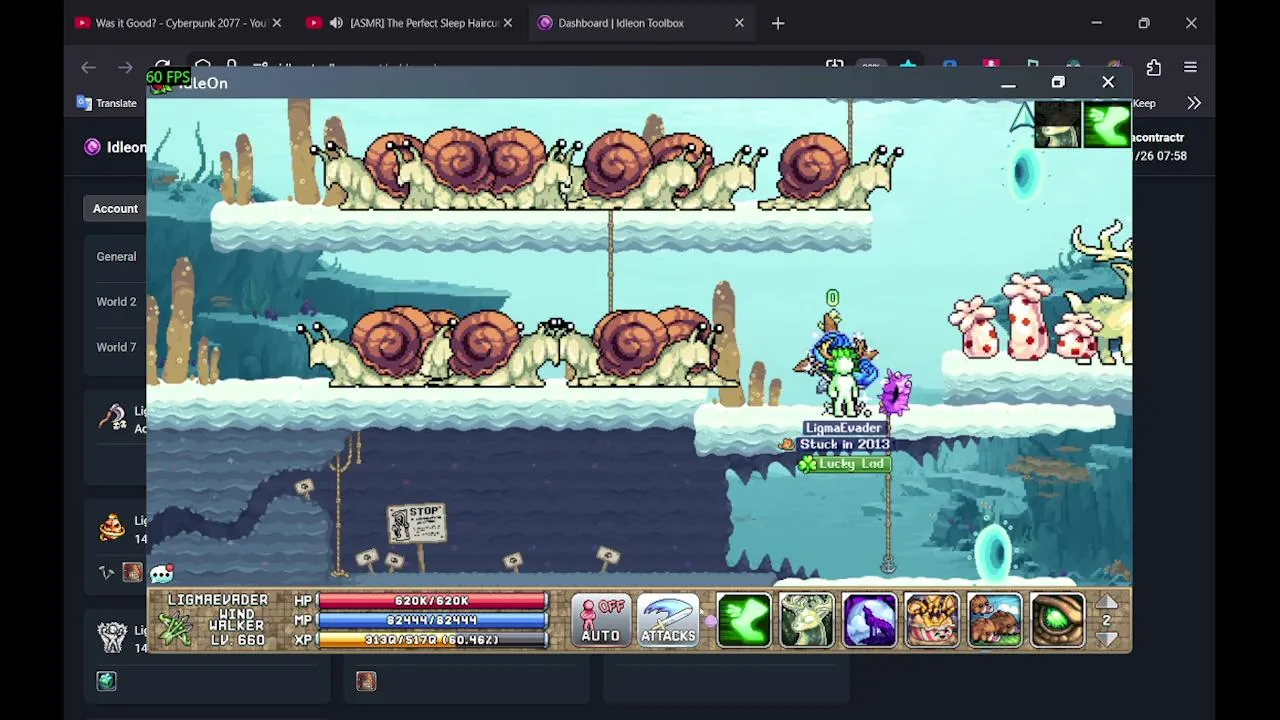Click the winged skull character icon in Toolbox
The image size is (1280, 720).
112,636
